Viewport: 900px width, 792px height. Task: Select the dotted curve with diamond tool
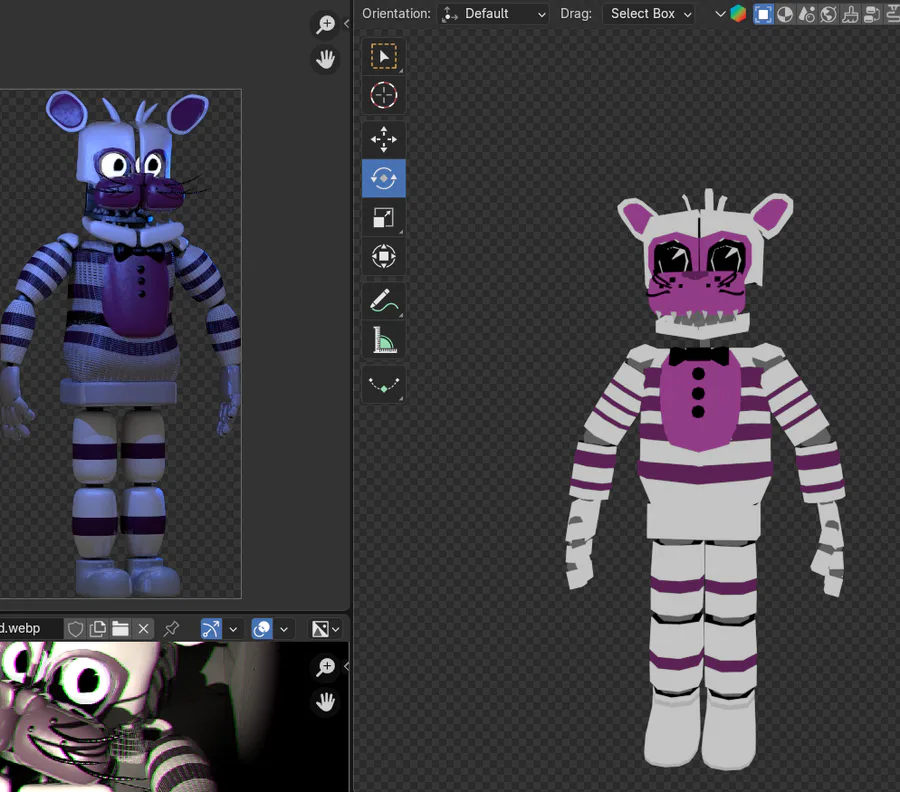point(383,385)
